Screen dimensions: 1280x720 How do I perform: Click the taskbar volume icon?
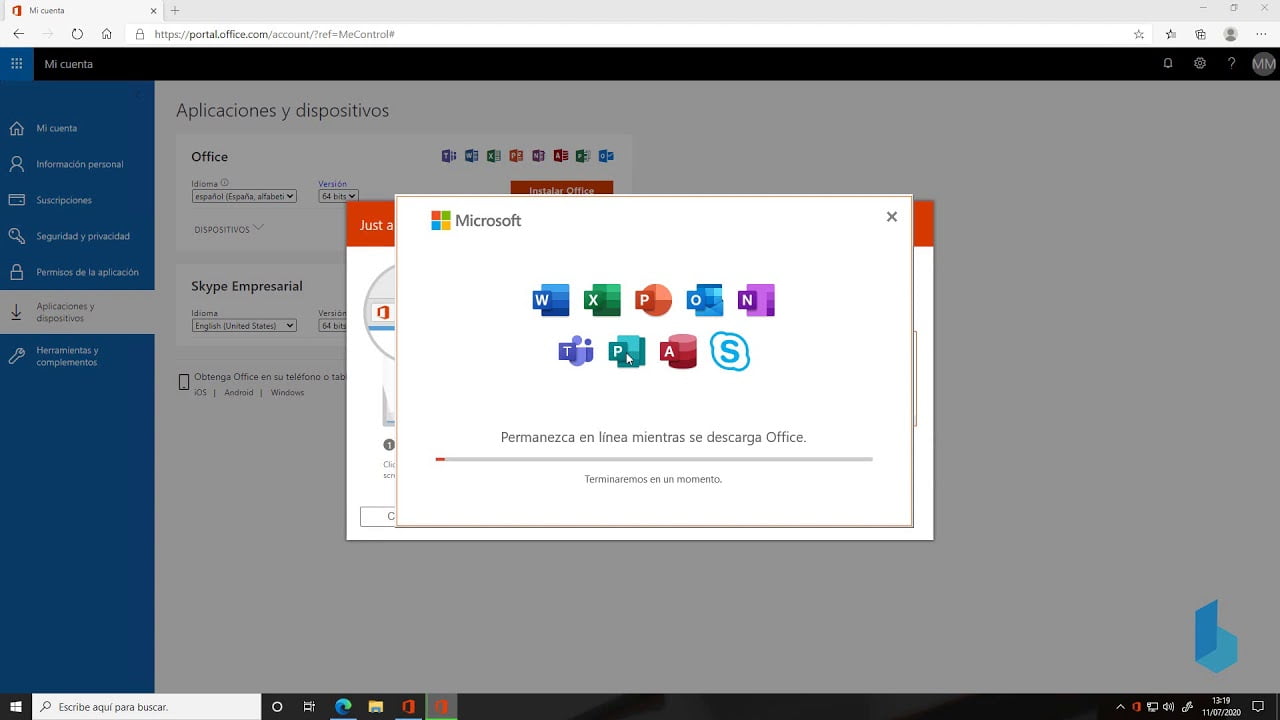click(x=1168, y=707)
